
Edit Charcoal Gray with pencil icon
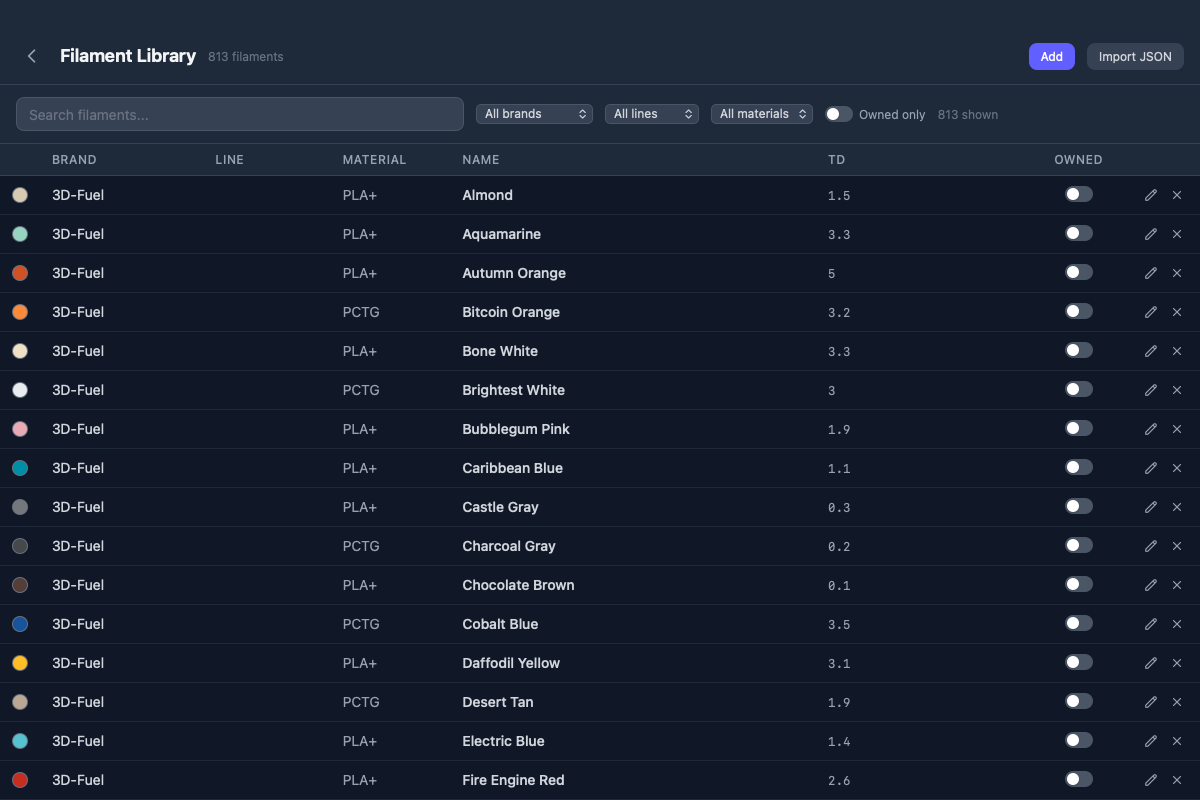tap(1151, 546)
